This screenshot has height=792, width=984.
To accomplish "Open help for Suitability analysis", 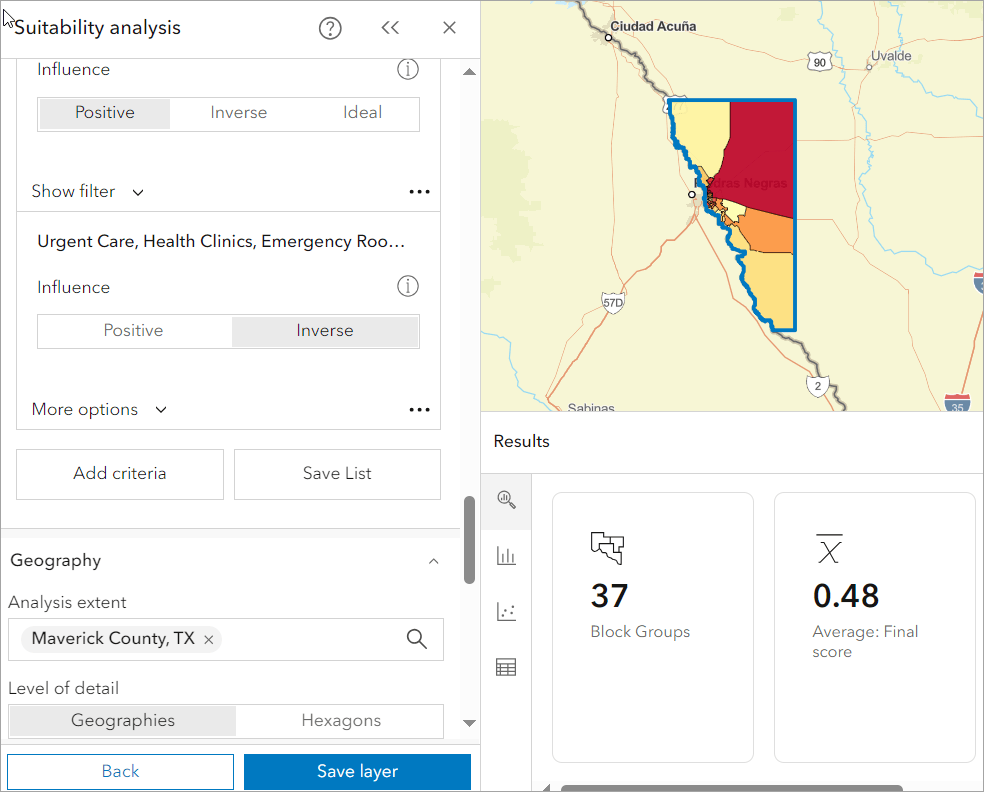I will [x=330, y=28].
